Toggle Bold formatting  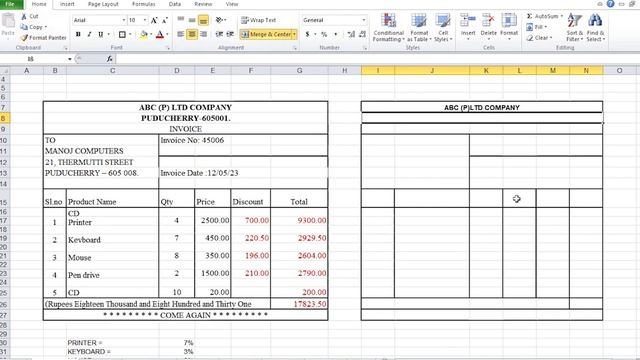click(x=78, y=34)
